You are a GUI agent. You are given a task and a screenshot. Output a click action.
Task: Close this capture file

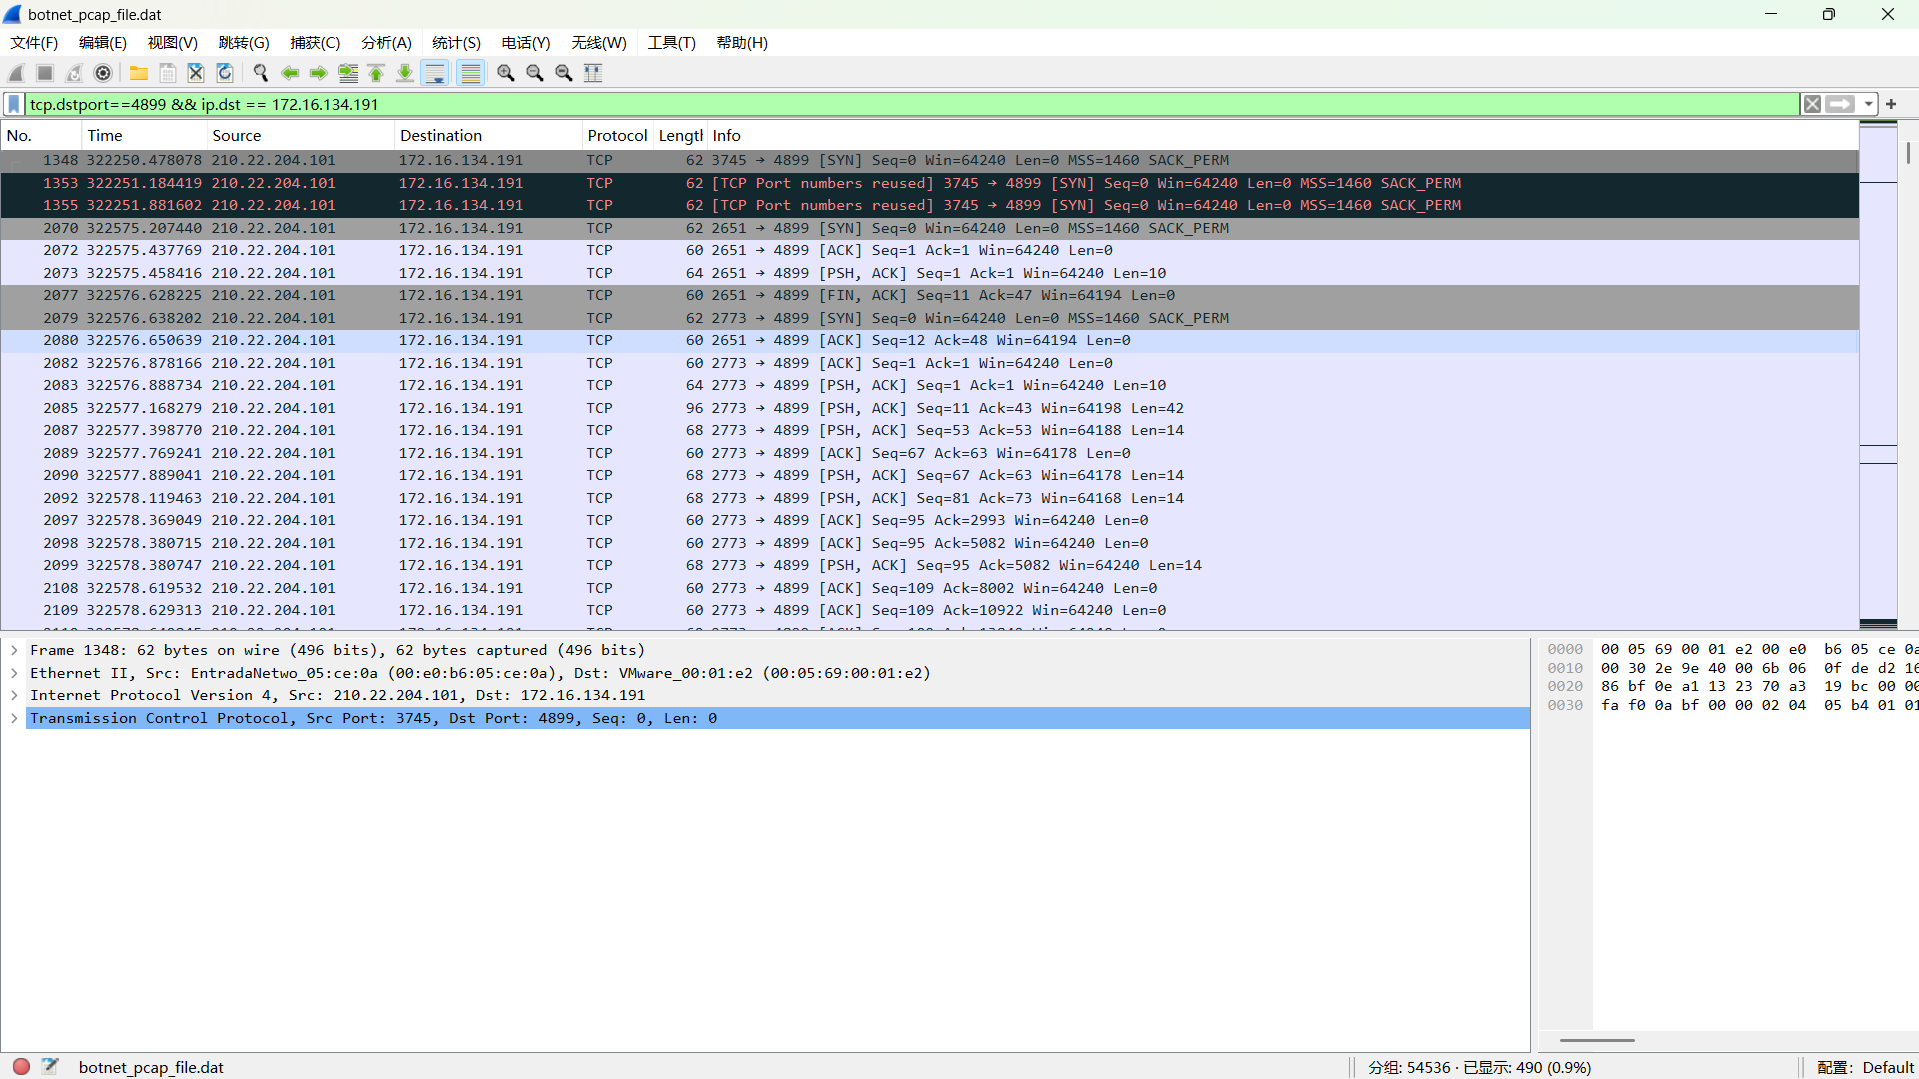(x=196, y=73)
